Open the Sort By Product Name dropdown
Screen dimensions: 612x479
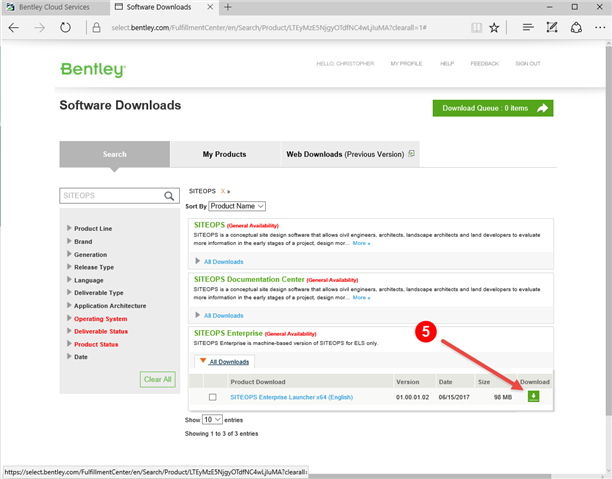click(x=237, y=206)
